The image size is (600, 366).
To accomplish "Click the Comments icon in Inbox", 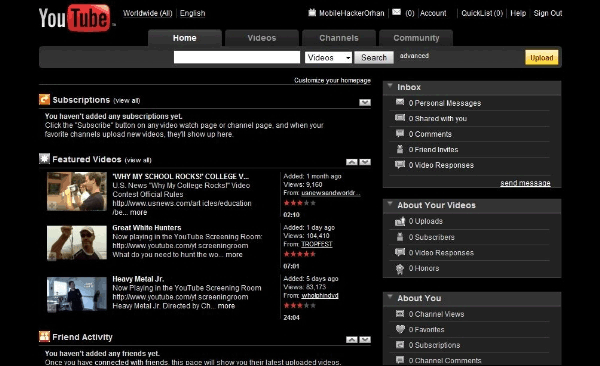I will click(x=400, y=133).
